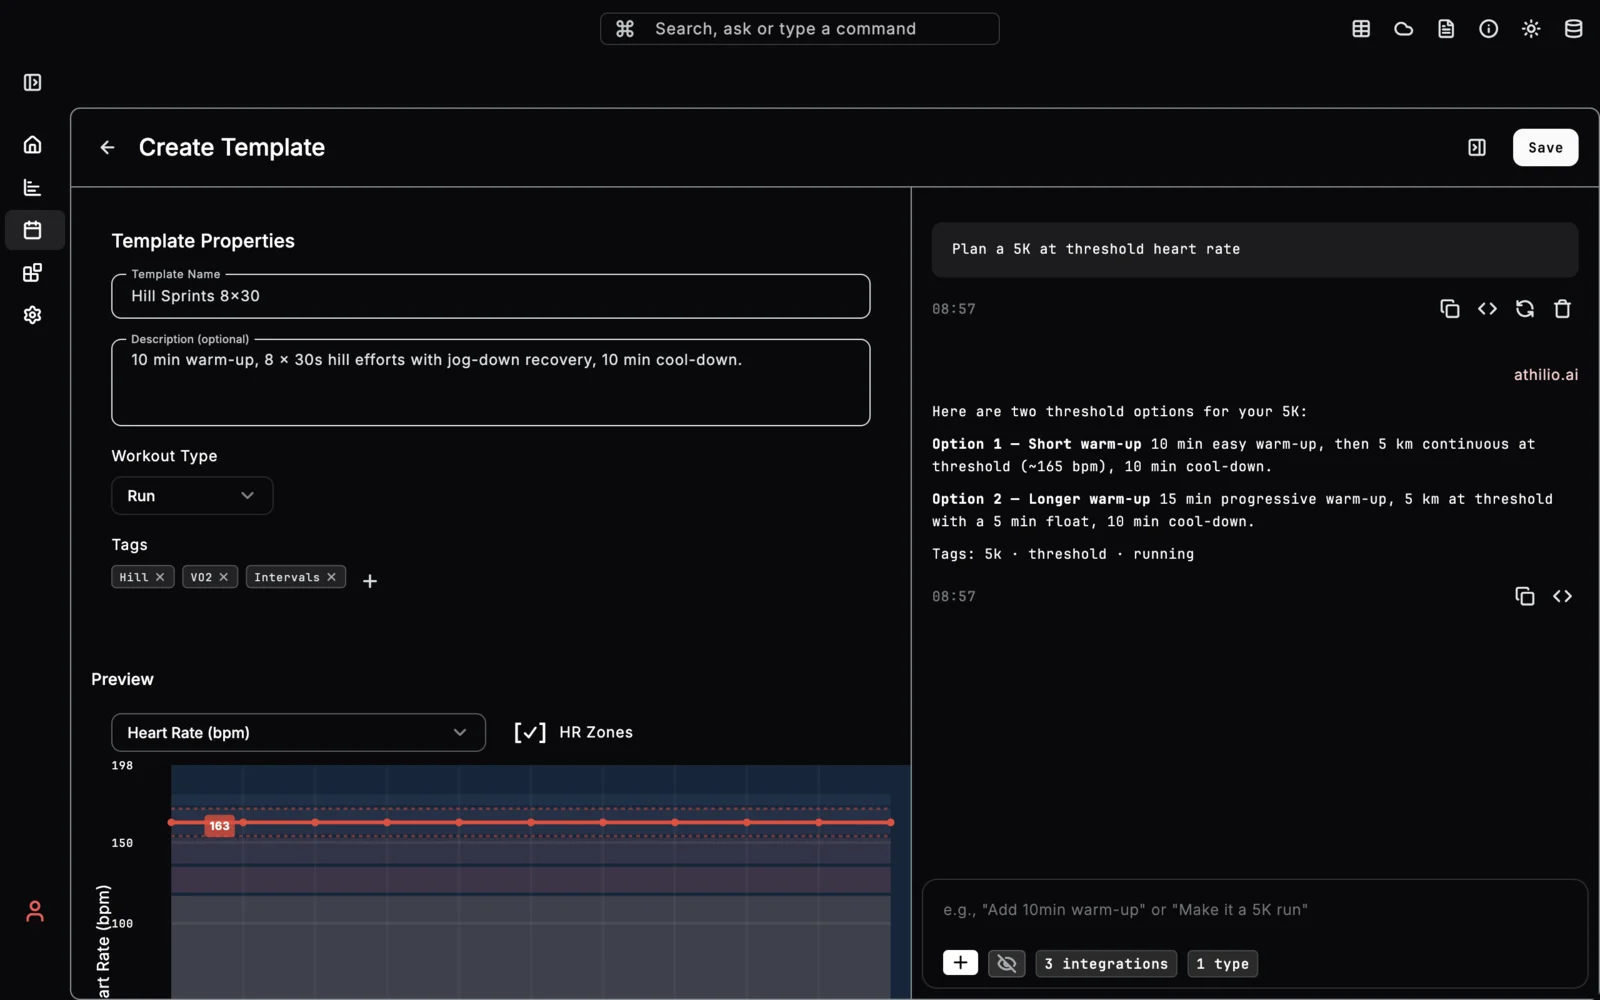Remove the Hill tag
Viewport: 1600px width, 1000px height.
(160, 577)
